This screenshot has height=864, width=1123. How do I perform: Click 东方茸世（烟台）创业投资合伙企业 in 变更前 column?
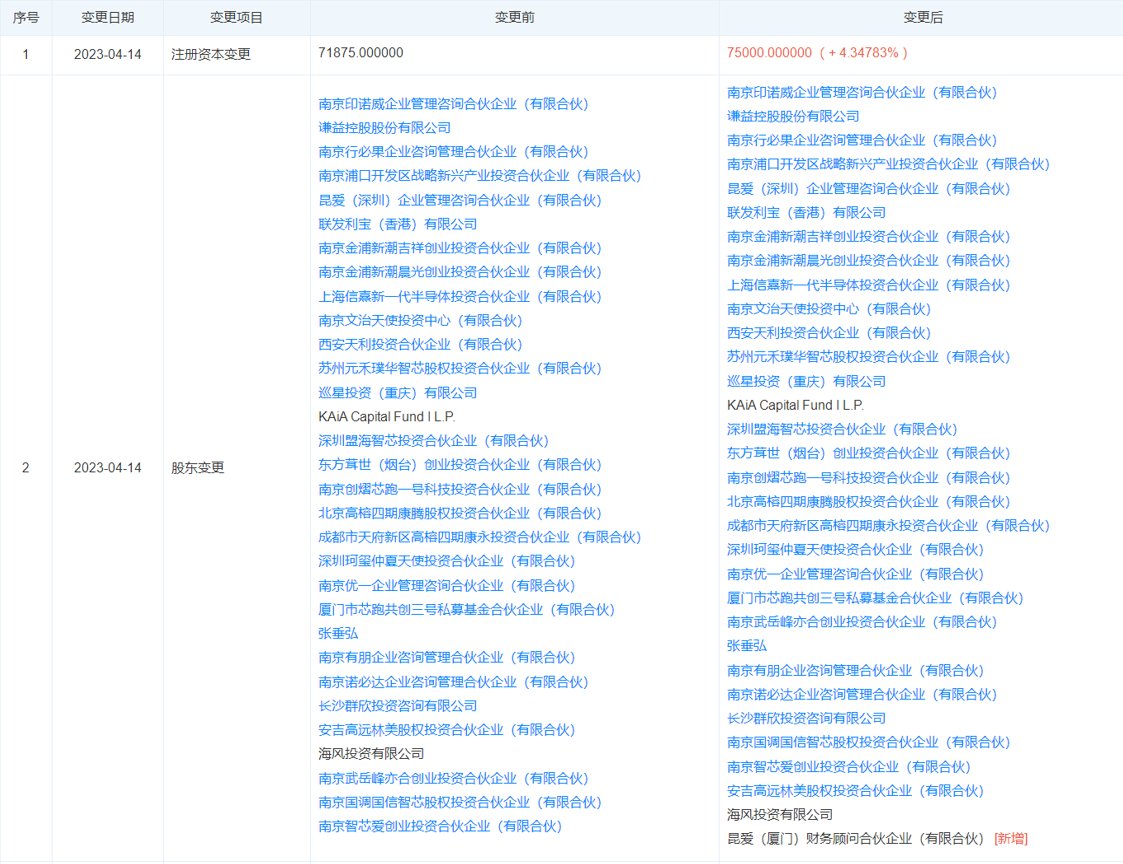click(x=460, y=465)
